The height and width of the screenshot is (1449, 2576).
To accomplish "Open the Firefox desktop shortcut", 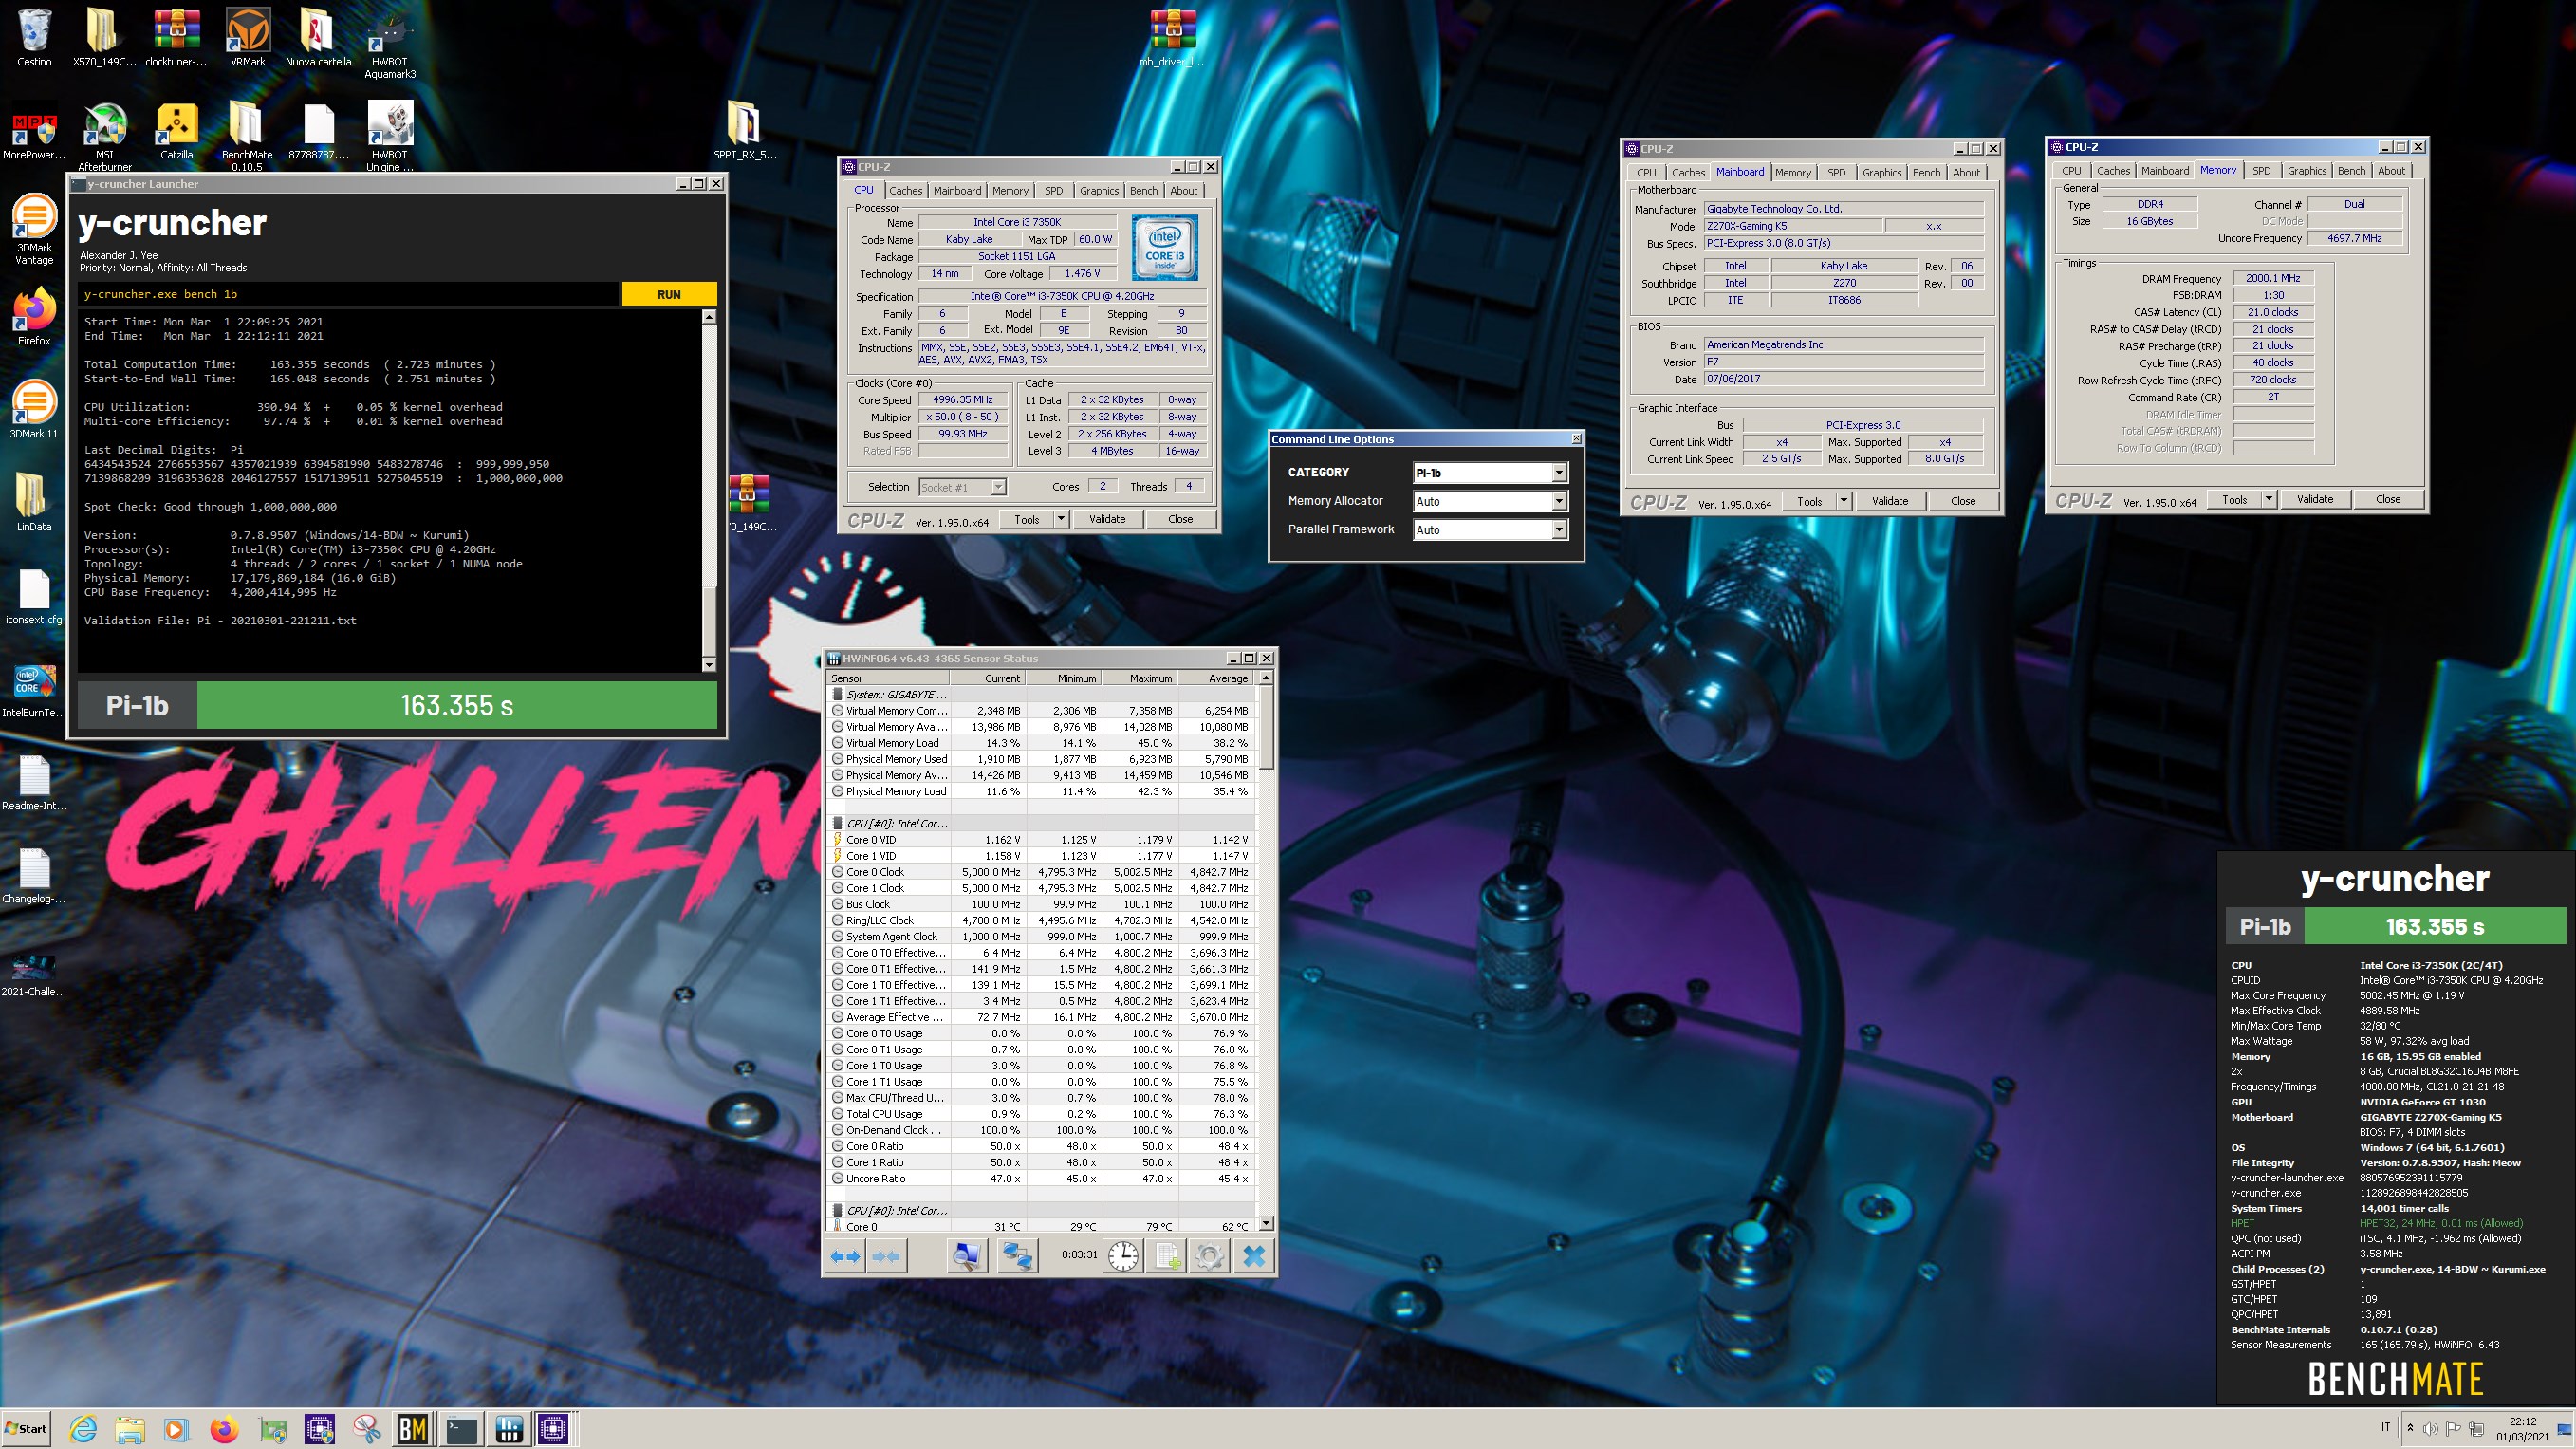I will point(34,318).
